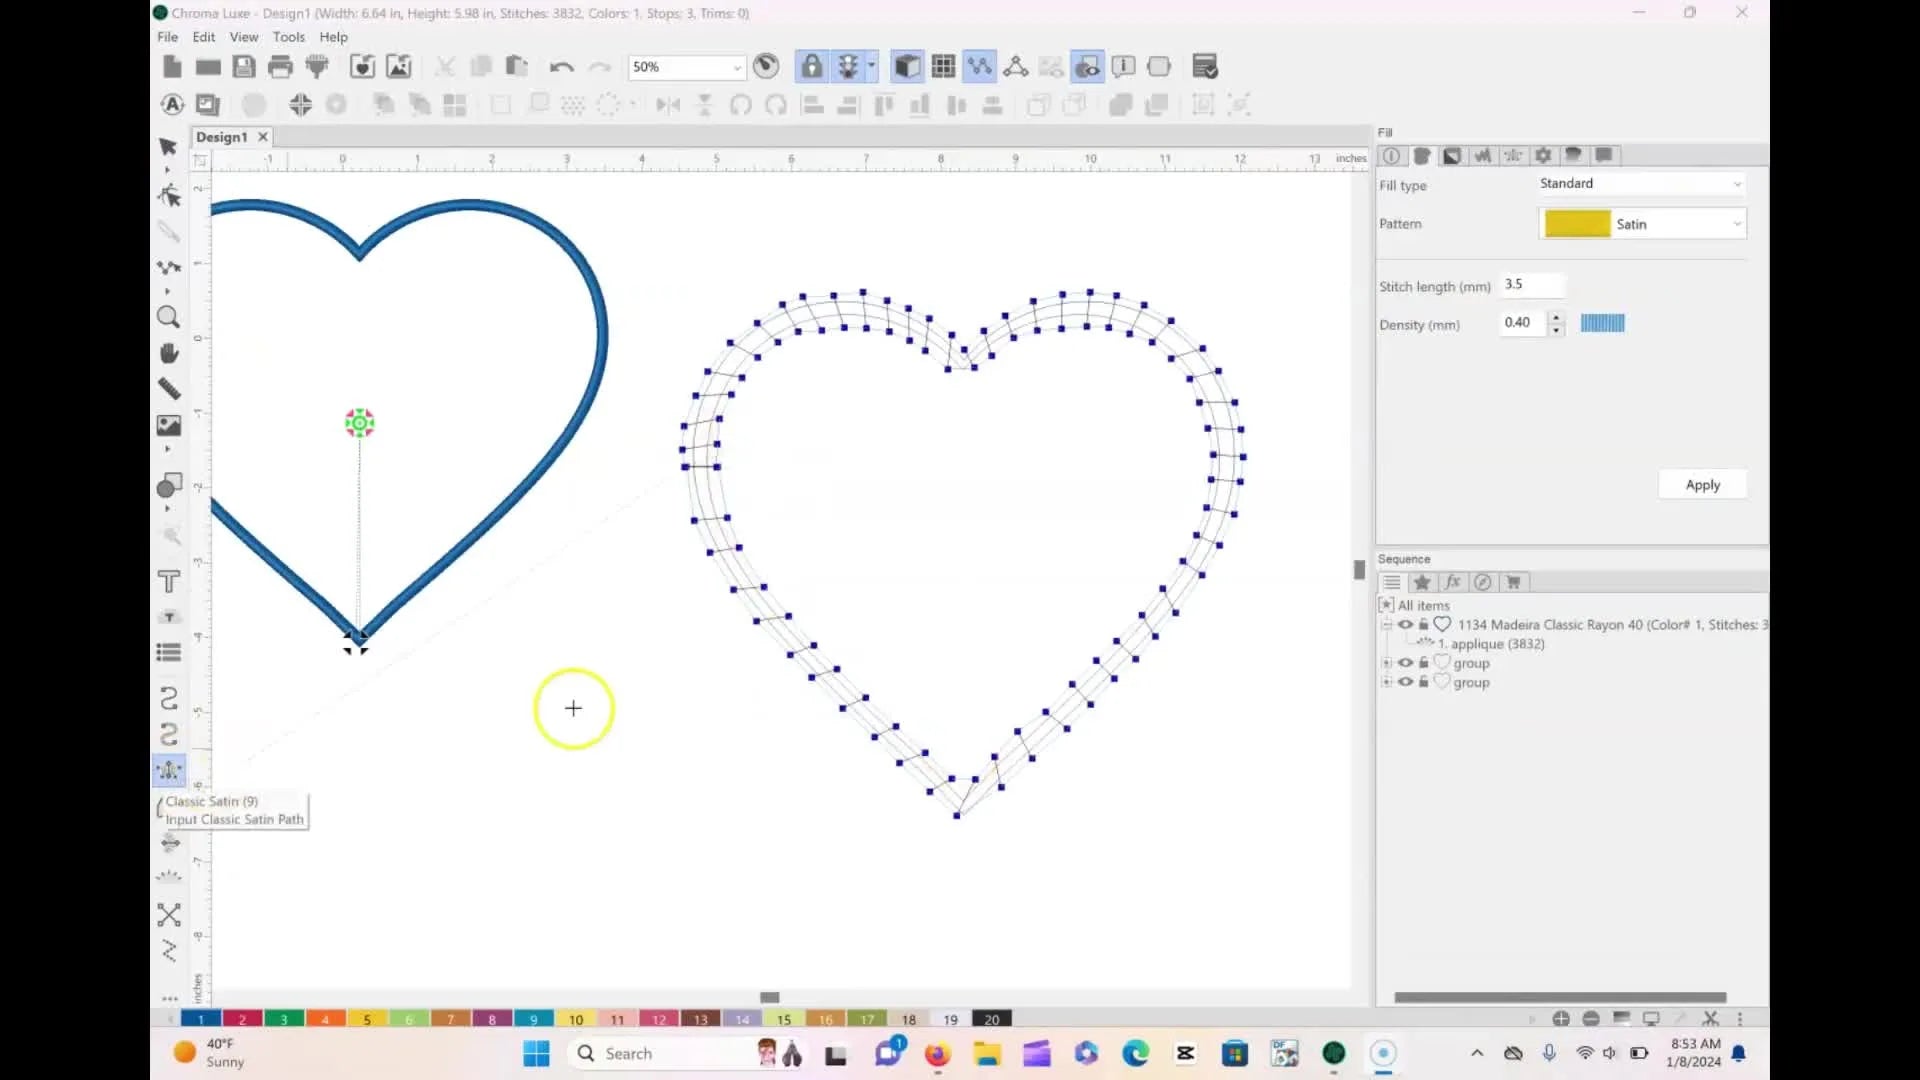Select the Pan hand tool
This screenshot has height=1080, width=1920.
[169, 354]
